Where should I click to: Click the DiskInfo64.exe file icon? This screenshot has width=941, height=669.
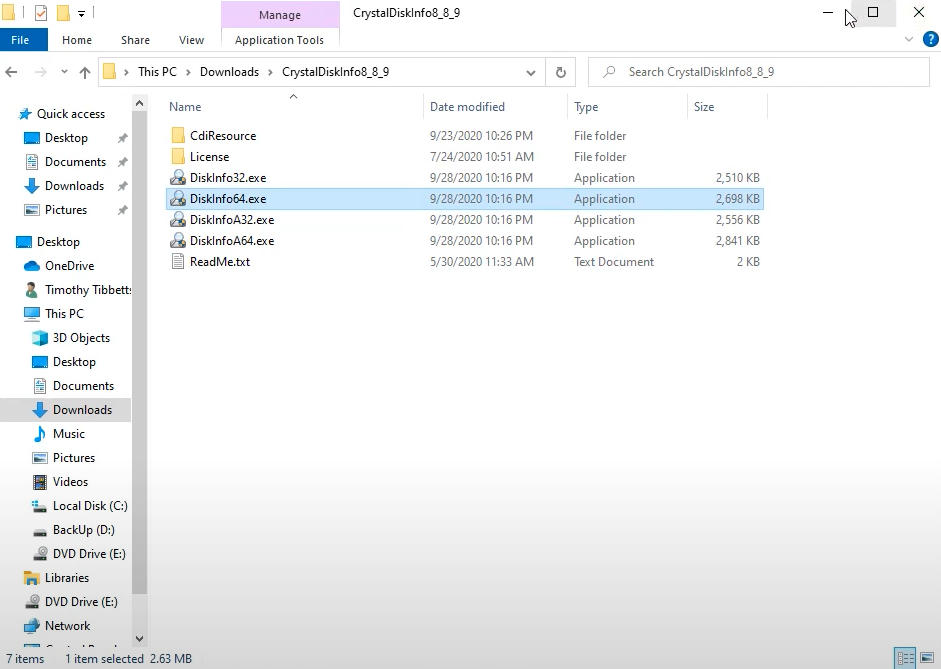[178, 199]
